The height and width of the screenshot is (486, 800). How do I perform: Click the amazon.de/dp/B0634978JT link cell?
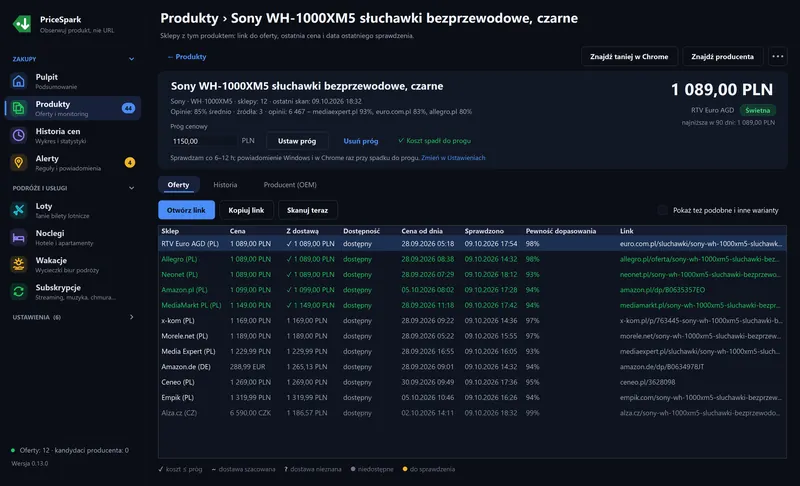(662, 367)
